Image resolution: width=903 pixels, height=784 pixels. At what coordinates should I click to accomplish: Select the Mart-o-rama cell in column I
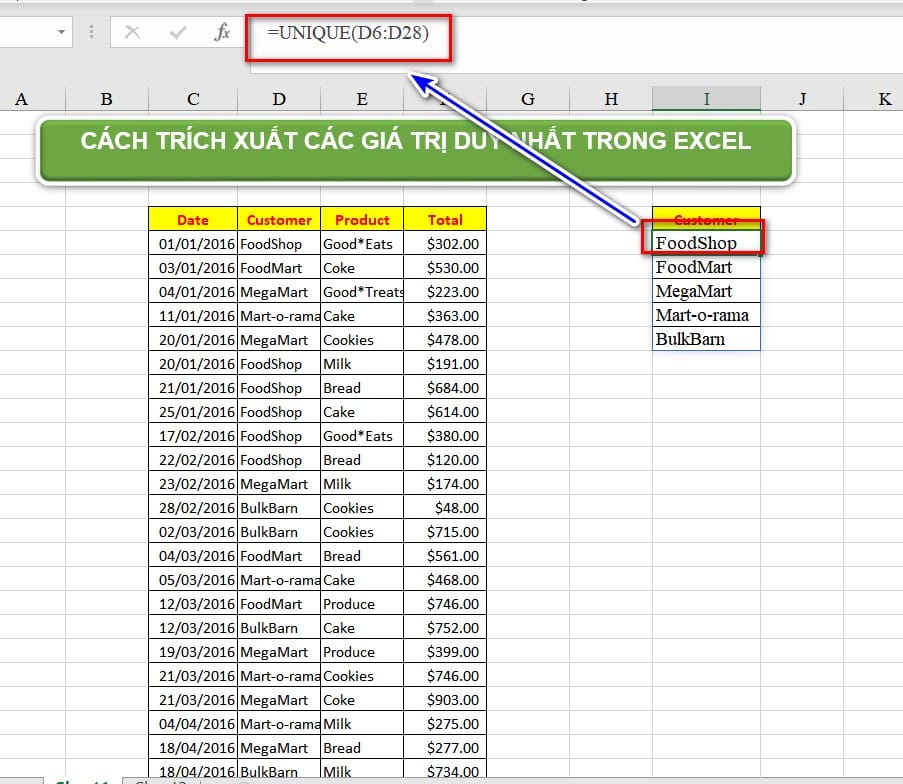click(x=705, y=315)
